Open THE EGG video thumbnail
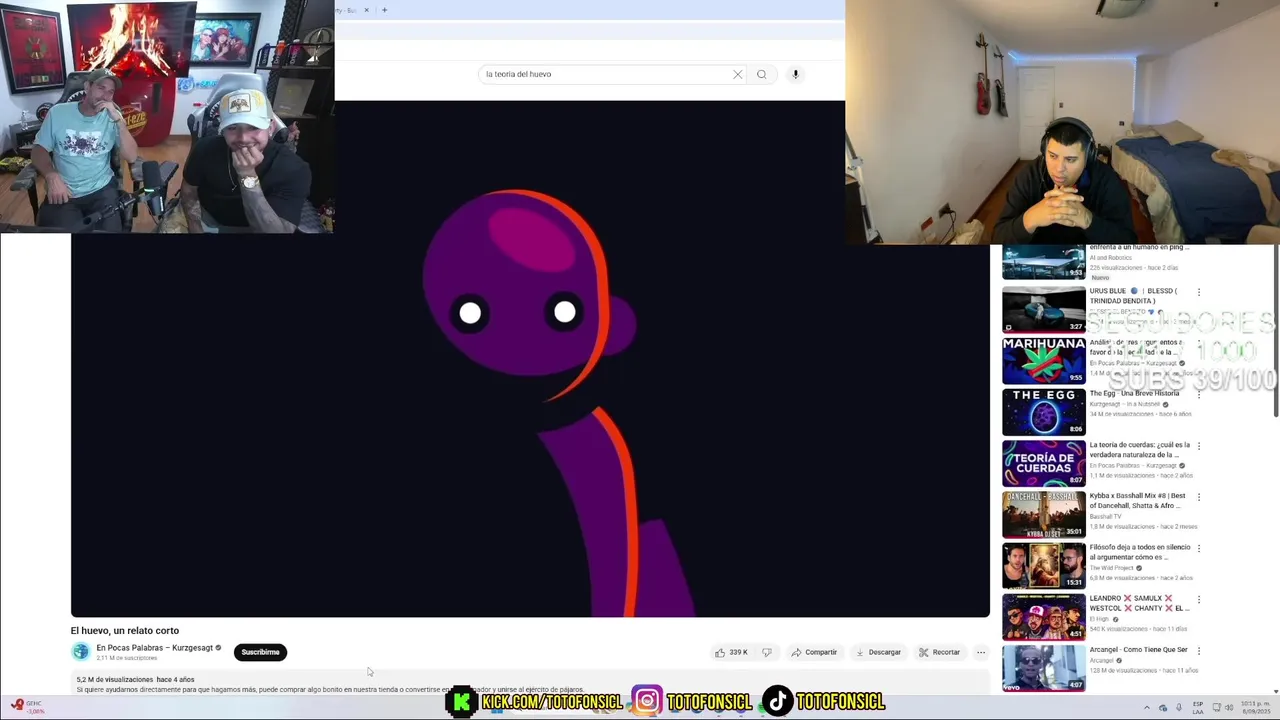The height and width of the screenshot is (720, 1280). pyautogui.click(x=1043, y=411)
